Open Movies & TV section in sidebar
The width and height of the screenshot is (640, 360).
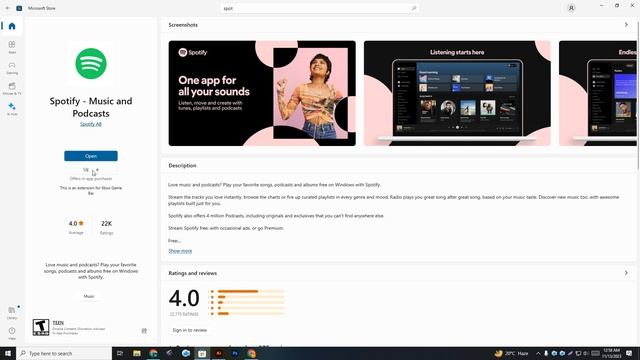pyautogui.click(x=12, y=88)
